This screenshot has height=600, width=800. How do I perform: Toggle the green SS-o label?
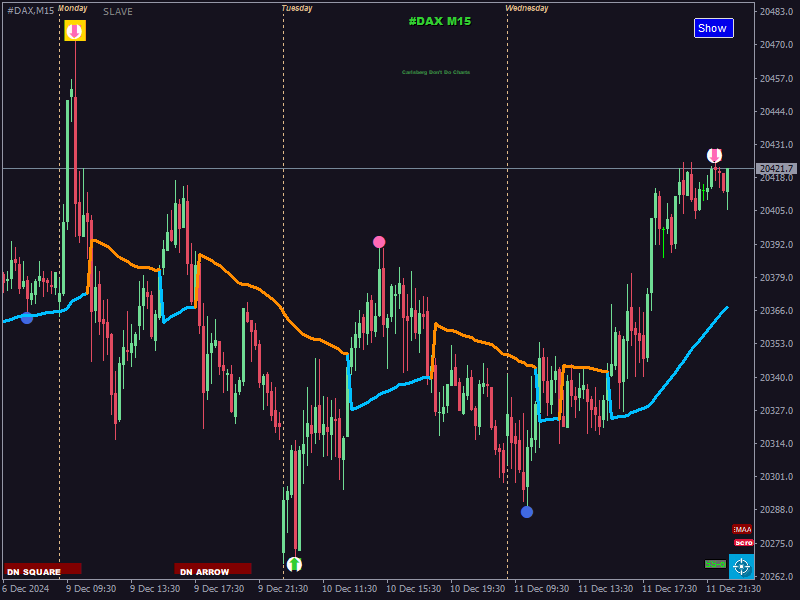pos(715,564)
